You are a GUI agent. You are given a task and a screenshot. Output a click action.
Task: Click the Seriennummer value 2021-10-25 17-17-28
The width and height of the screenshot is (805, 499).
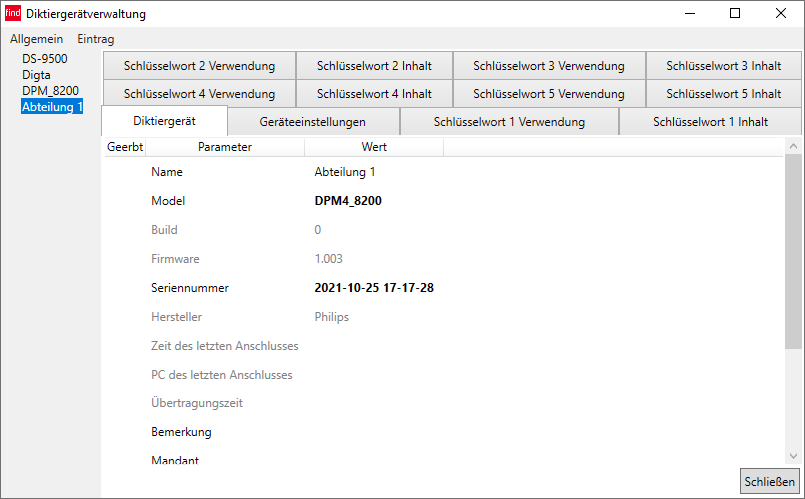pos(374,287)
